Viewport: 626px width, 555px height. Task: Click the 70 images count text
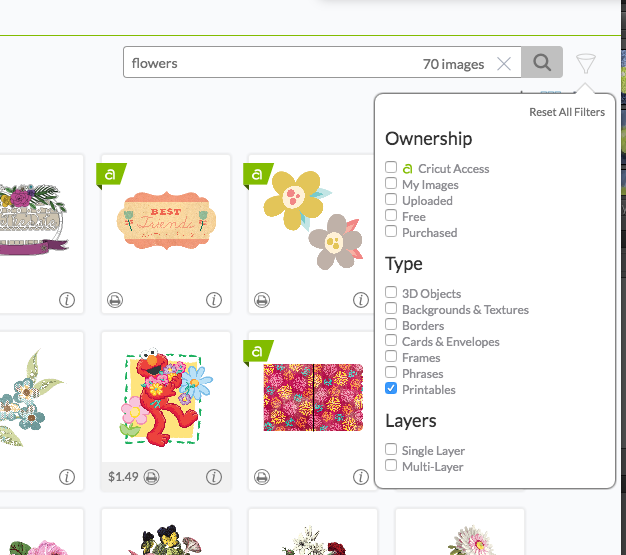454,64
